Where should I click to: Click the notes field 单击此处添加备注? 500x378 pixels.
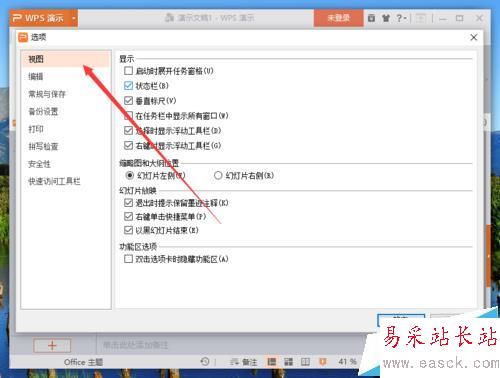click(x=135, y=345)
